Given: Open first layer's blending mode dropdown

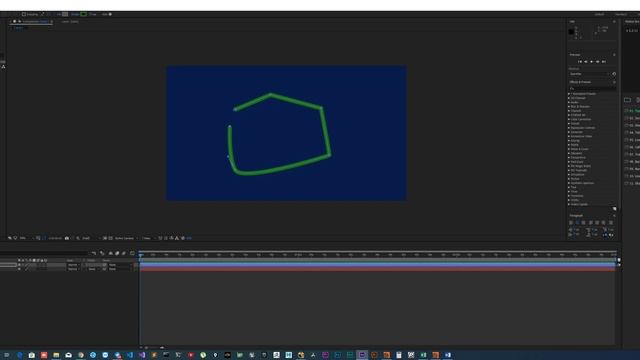Looking at the screenshot, I should pos(73,265).
